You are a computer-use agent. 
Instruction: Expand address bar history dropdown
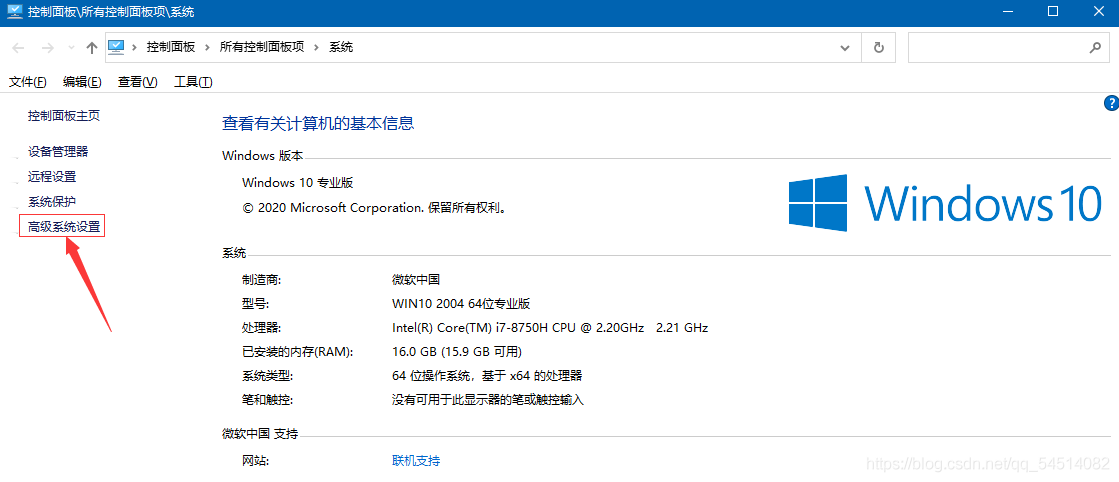click(x=845, y=48)
